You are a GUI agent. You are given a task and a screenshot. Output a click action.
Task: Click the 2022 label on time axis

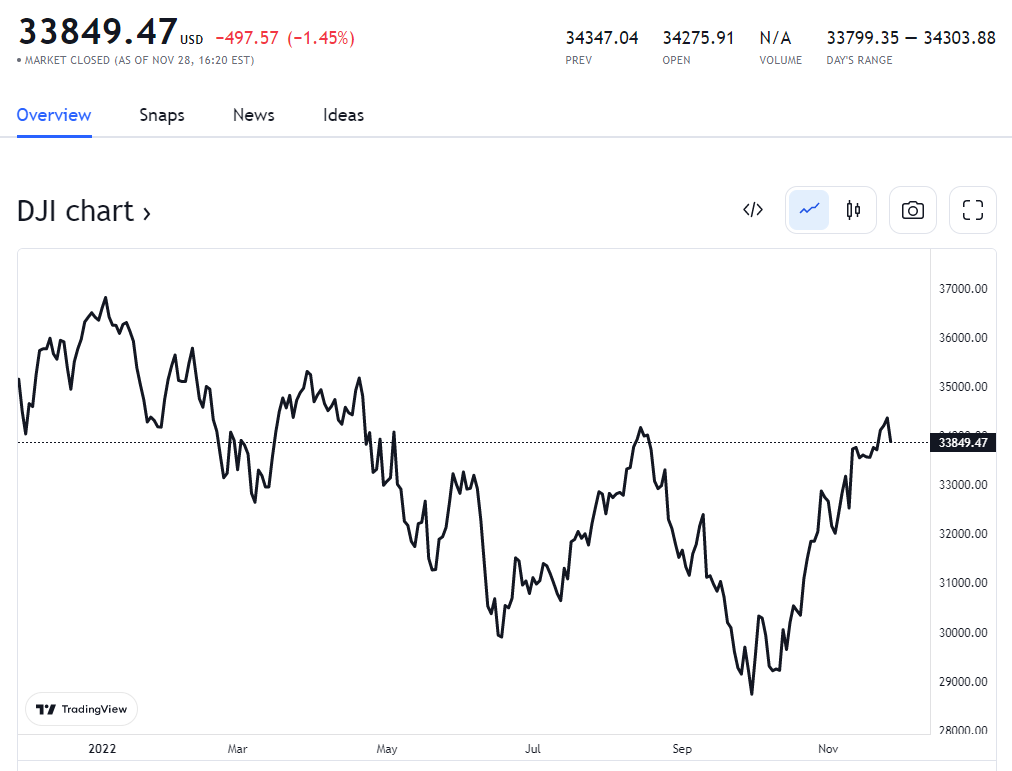(x=103, y=748)
